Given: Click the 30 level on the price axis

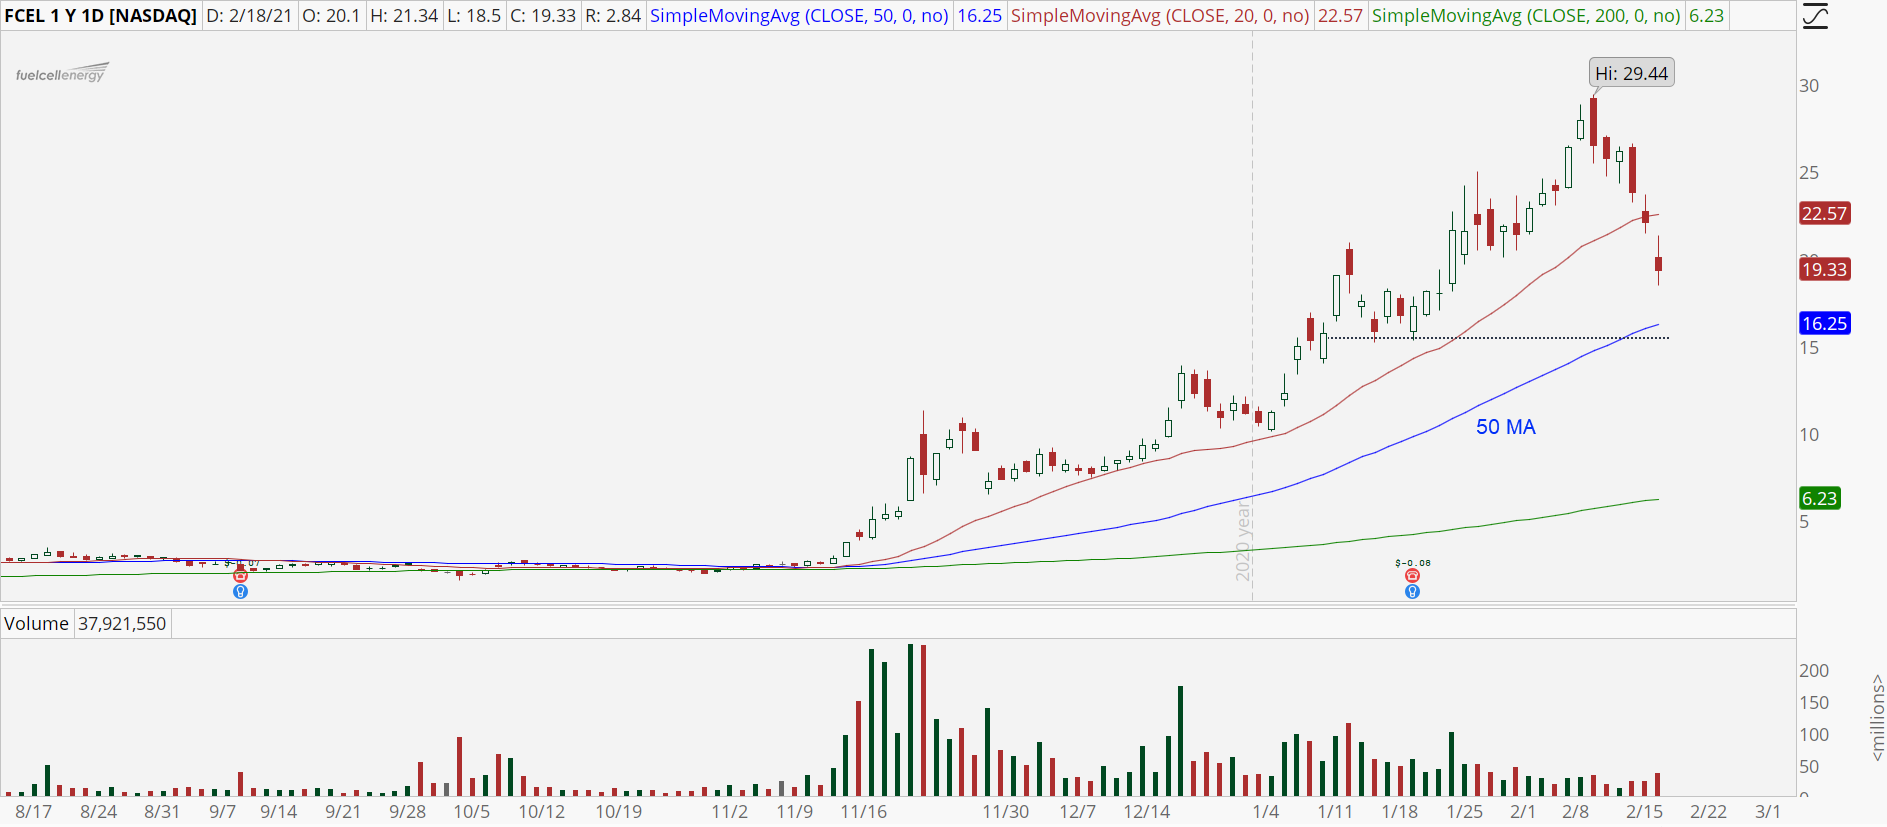Looking at the screenshot, I should (1809, 86).
